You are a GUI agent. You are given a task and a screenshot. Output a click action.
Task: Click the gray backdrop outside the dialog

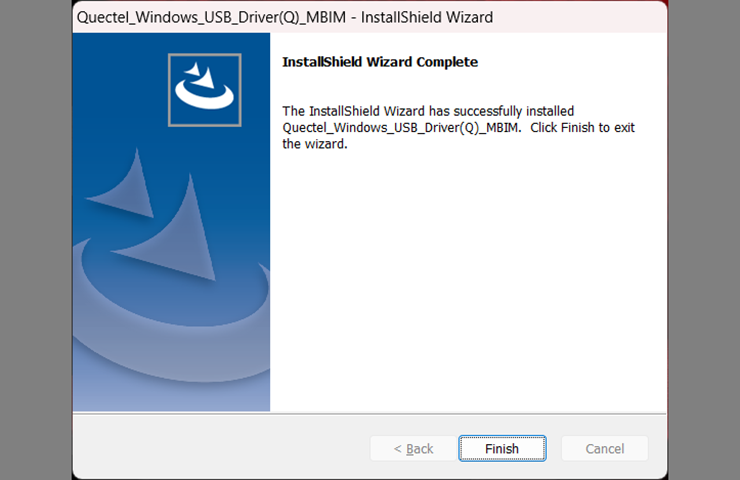[35, 240]
